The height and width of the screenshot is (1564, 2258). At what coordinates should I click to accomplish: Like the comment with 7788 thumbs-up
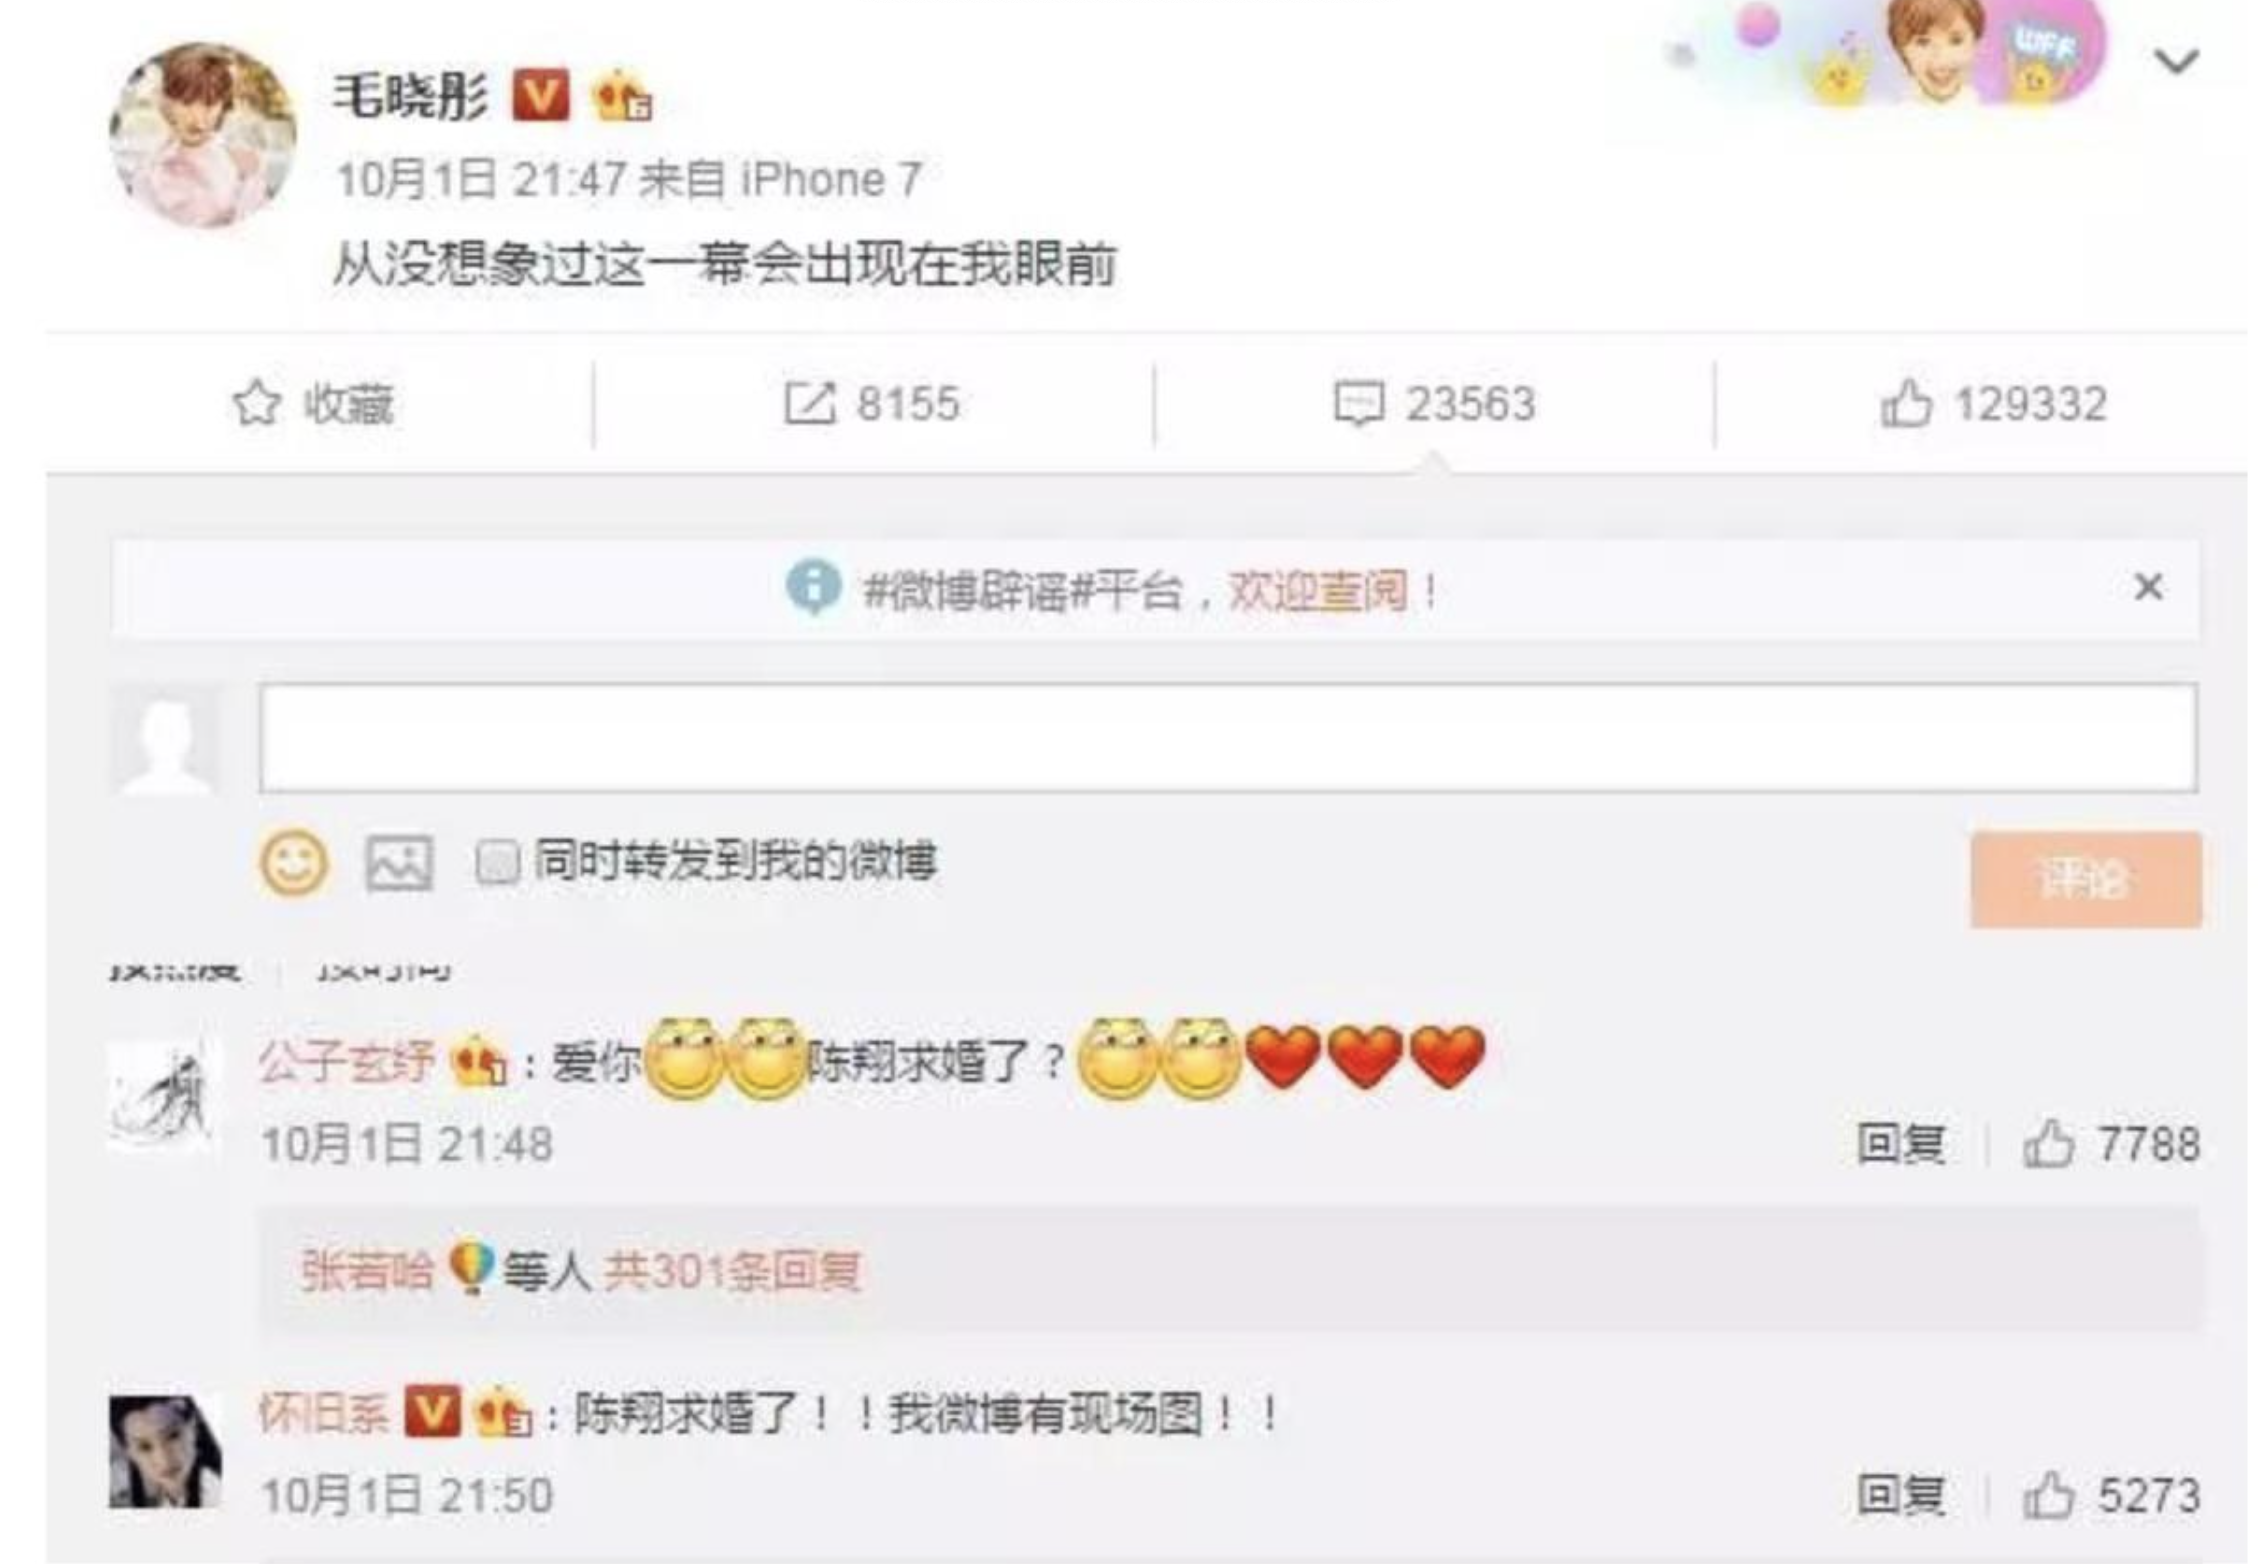(2047, 1144)
